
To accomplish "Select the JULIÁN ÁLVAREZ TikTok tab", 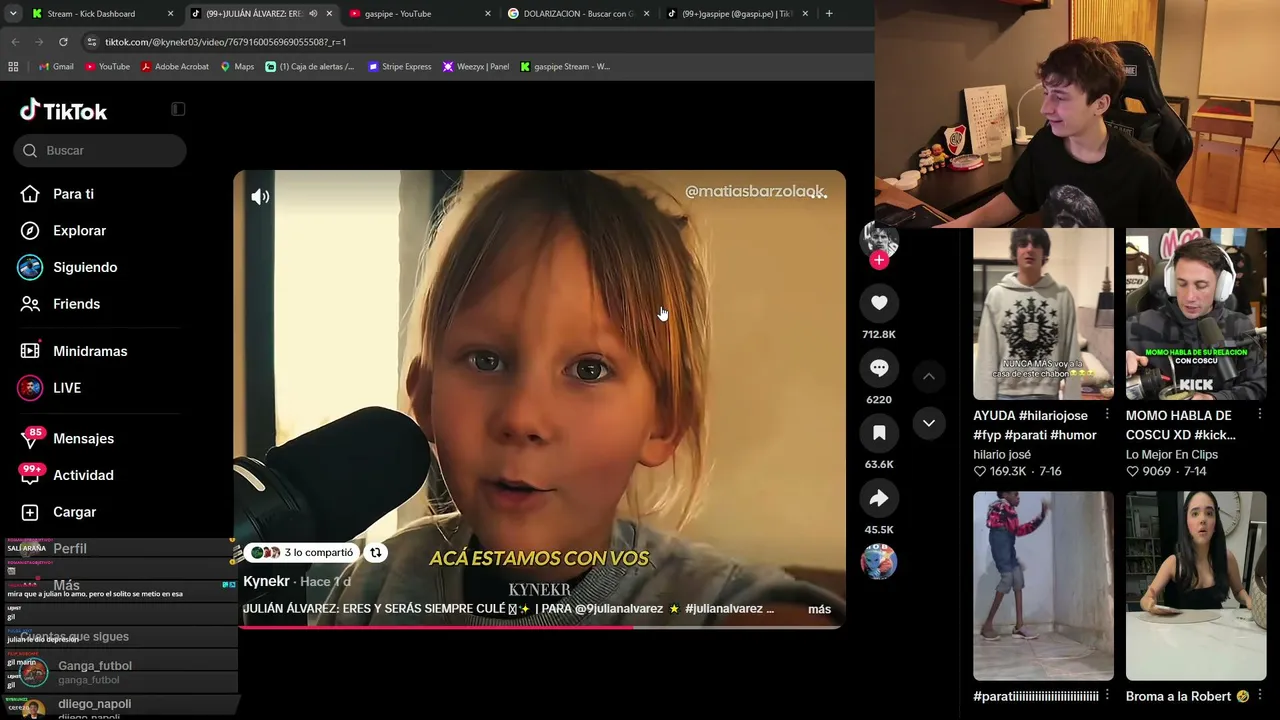I will tap(260, 14).
